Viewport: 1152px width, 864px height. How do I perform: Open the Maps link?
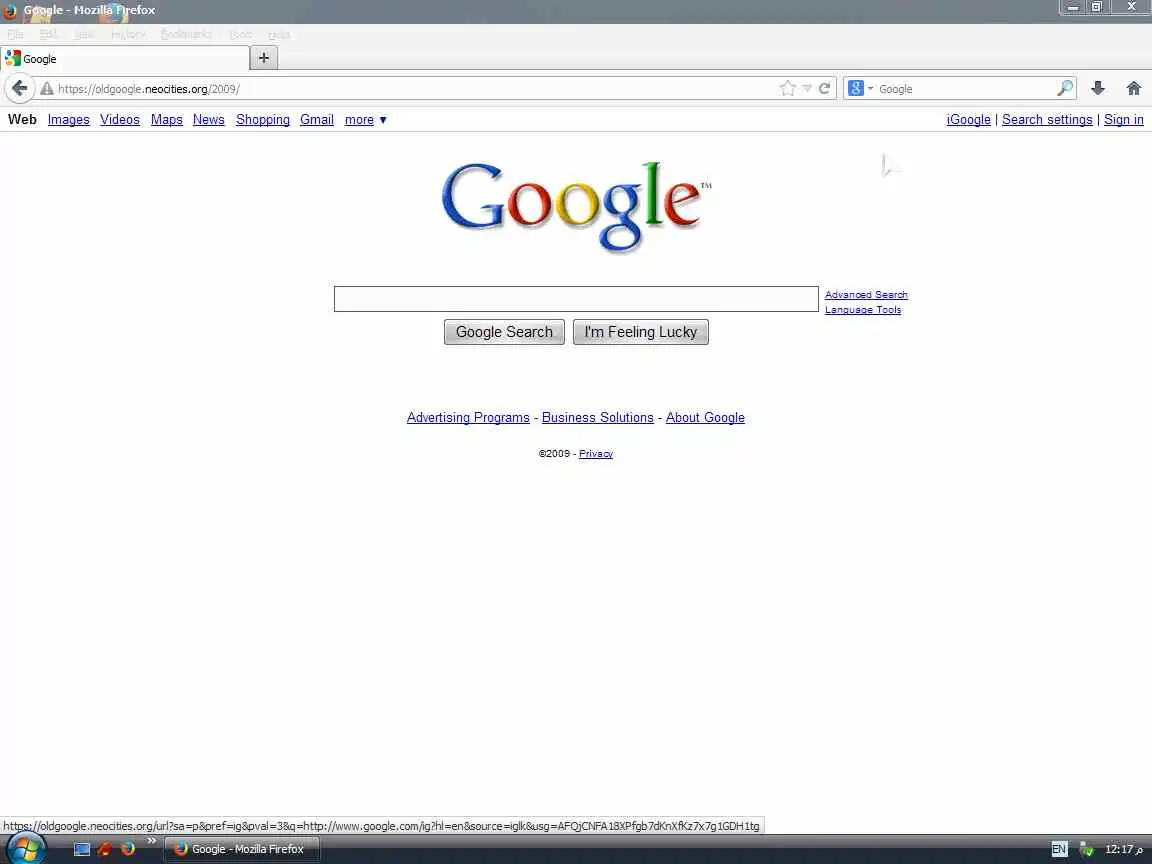click(167, 120)
